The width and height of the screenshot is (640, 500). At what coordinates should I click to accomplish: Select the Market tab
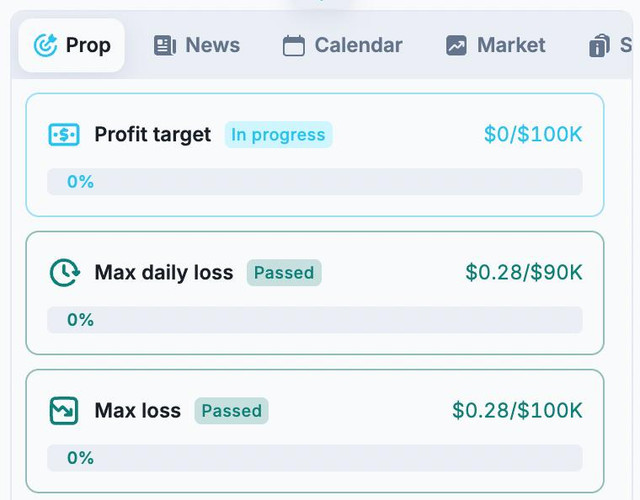[x=496, y=45]
